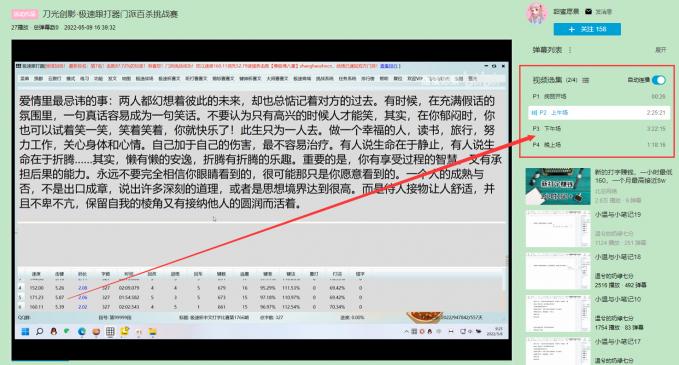Screen dimensions: 679x365
Task: Click the Edge browser icon in recorded taskbar
Action: (81, 332)
